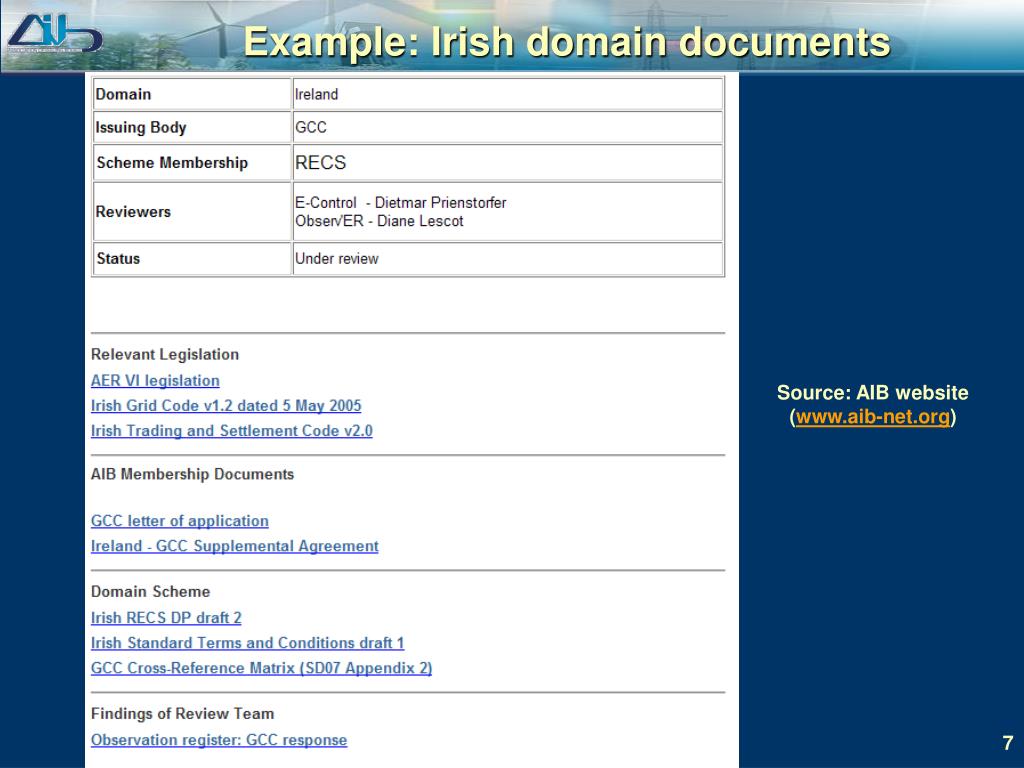The width and height of the screenshot is (1024, 768).
Task: Open the AER VI legislation link
Action: coord(155,381)
